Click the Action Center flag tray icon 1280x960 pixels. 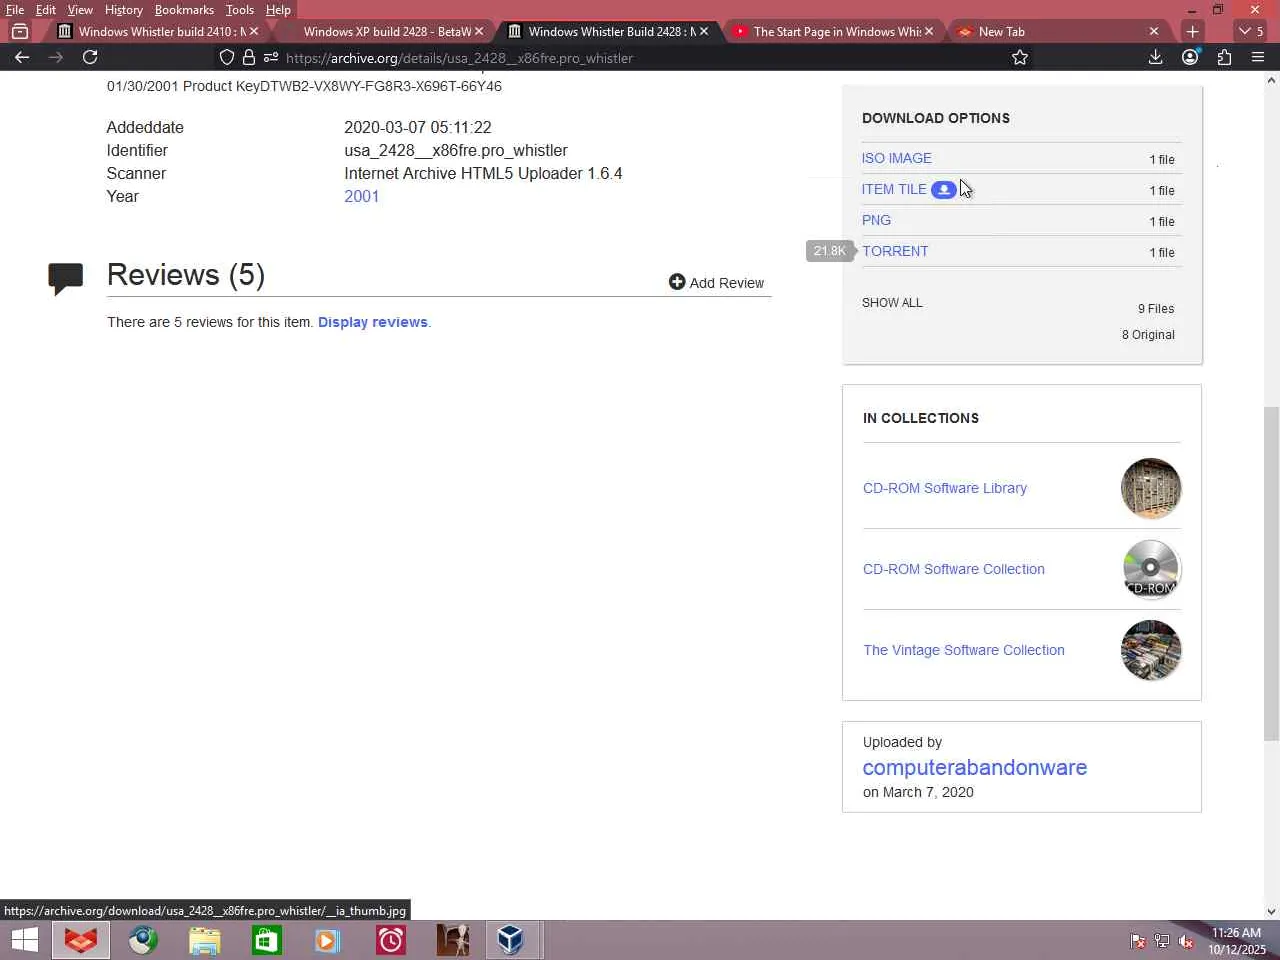coord(1138,941)
